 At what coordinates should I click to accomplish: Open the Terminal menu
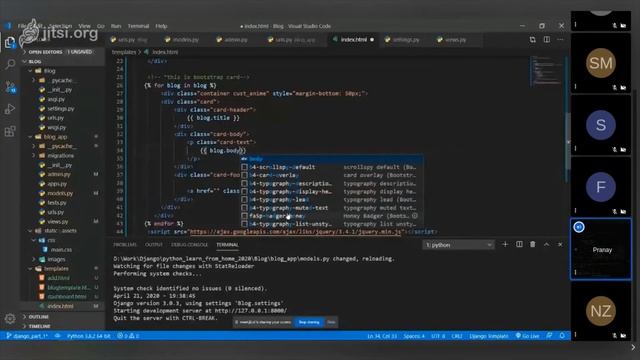(138, 26)
